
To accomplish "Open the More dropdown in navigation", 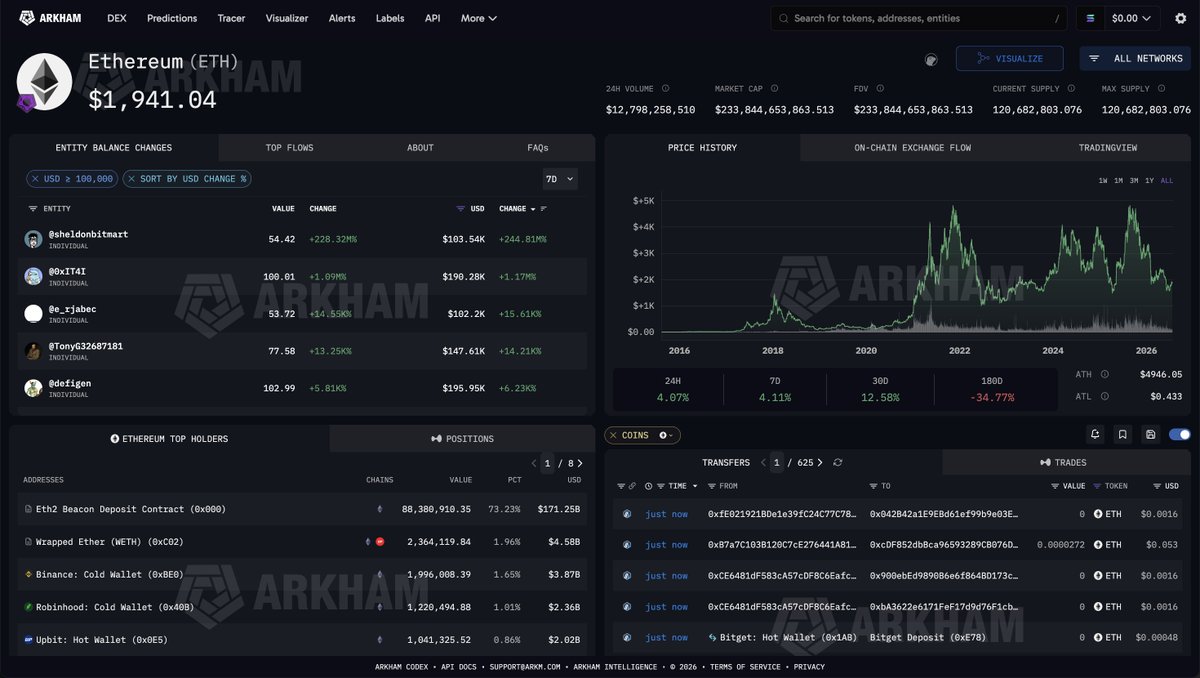I will (x=479, y=18).
